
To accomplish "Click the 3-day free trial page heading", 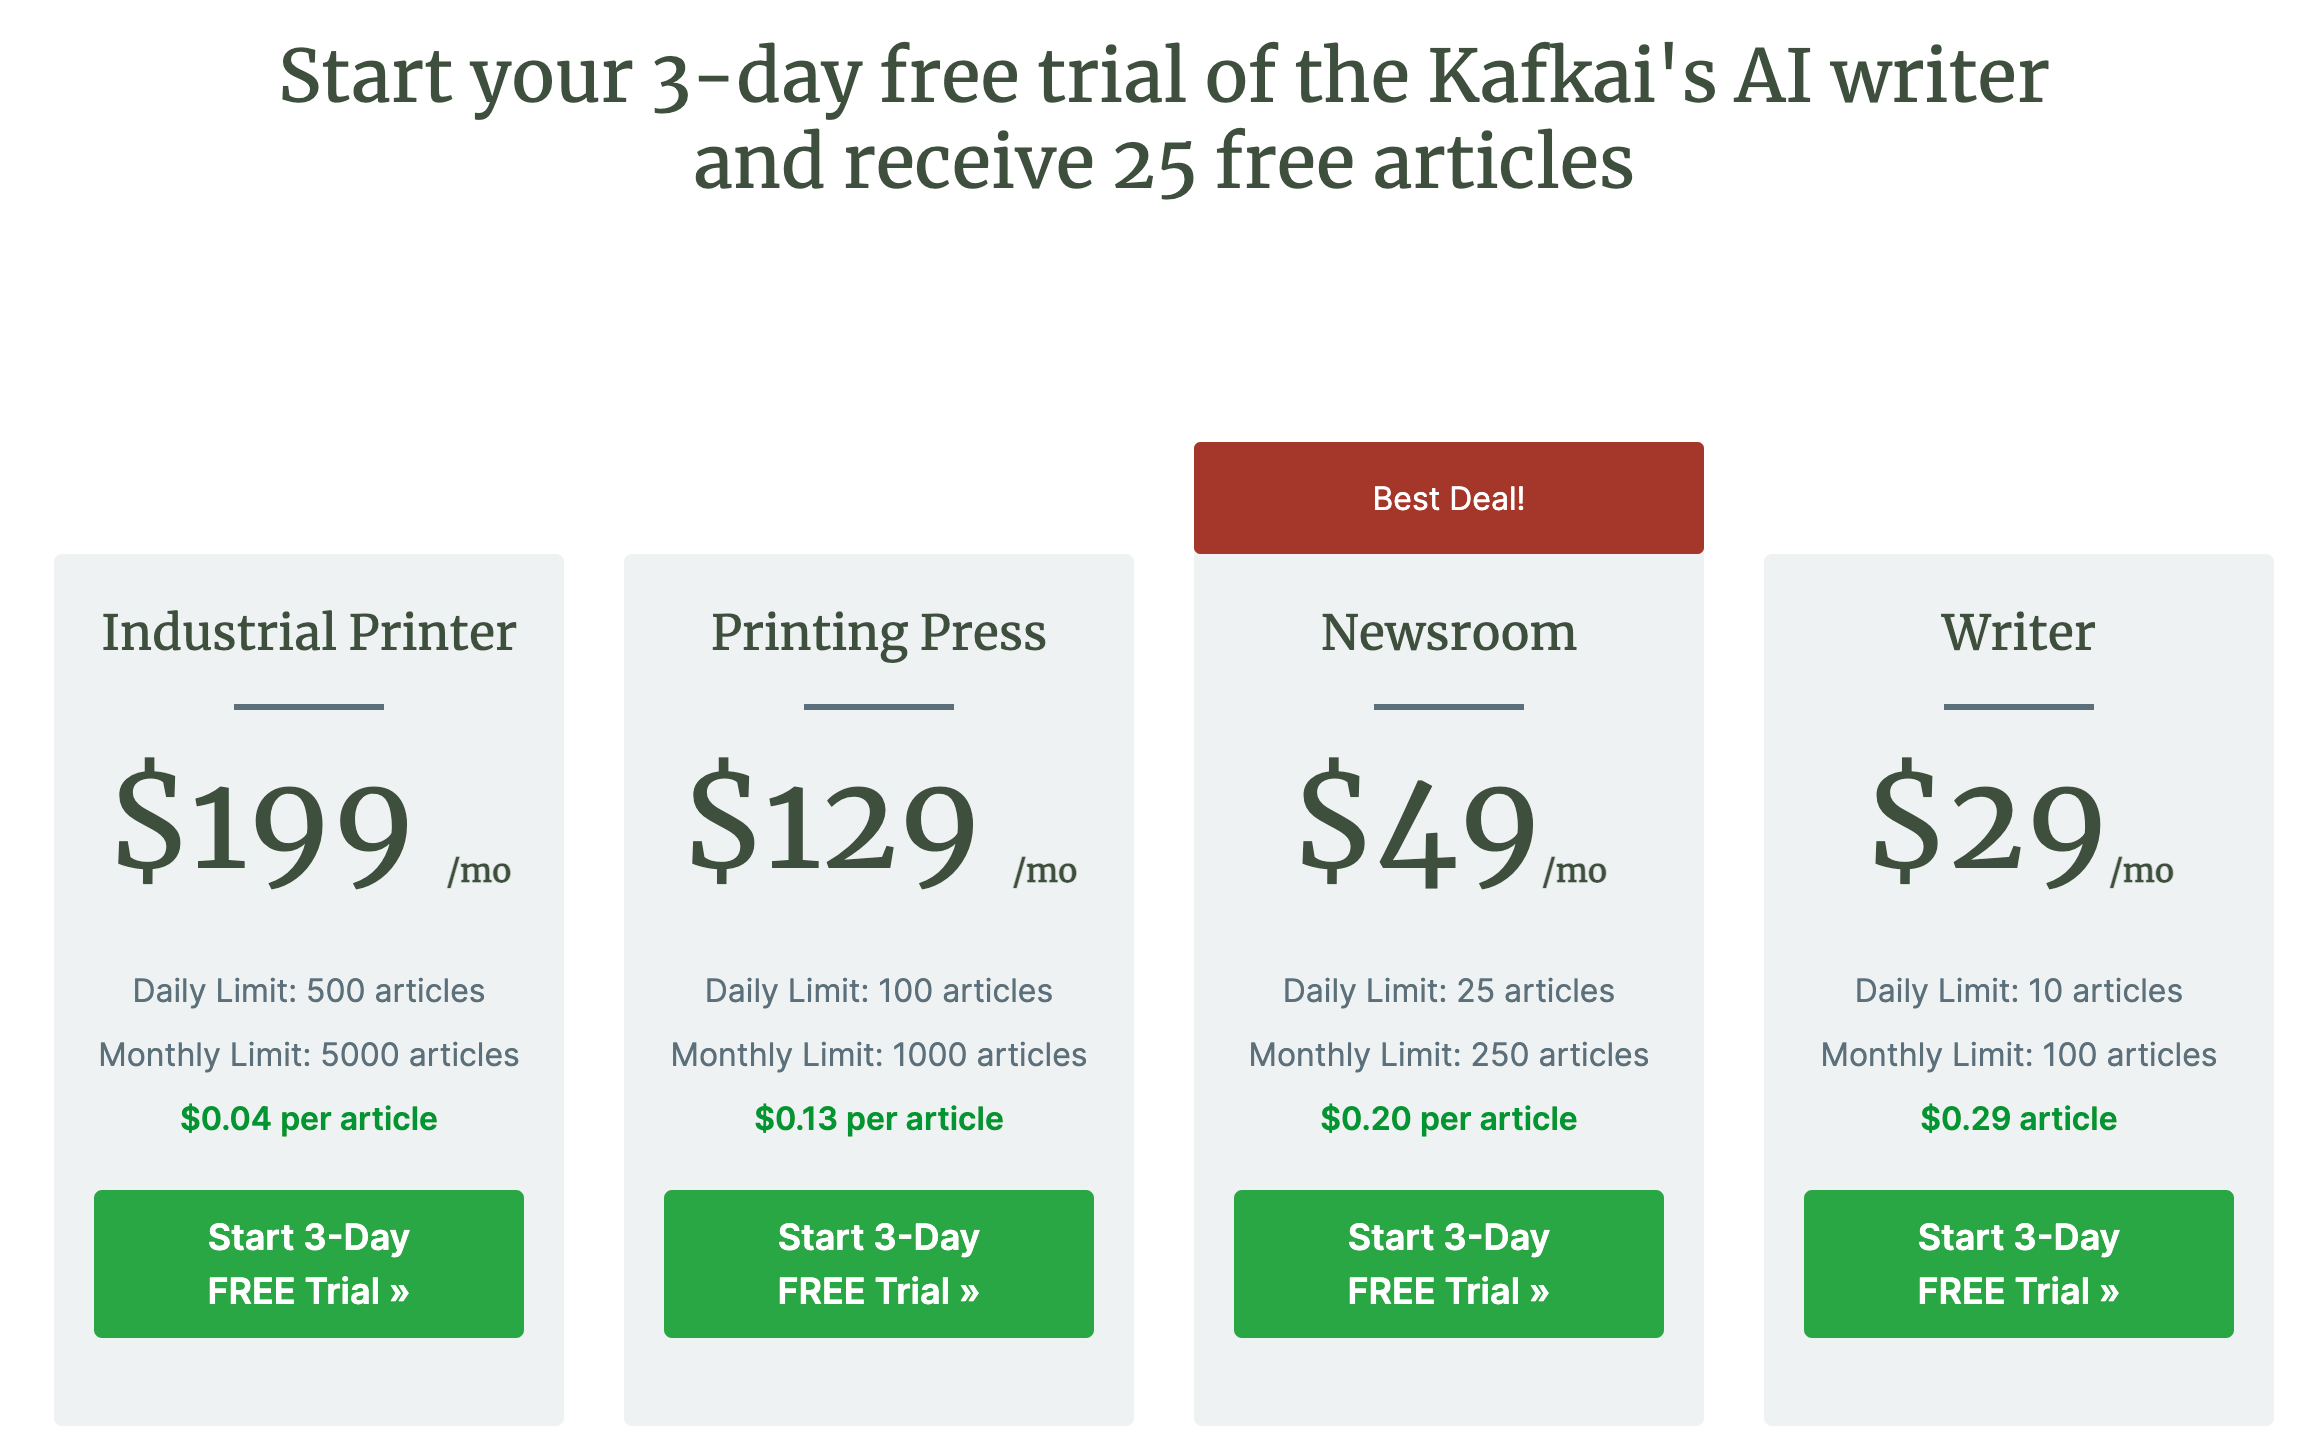I will [1163, 118].
